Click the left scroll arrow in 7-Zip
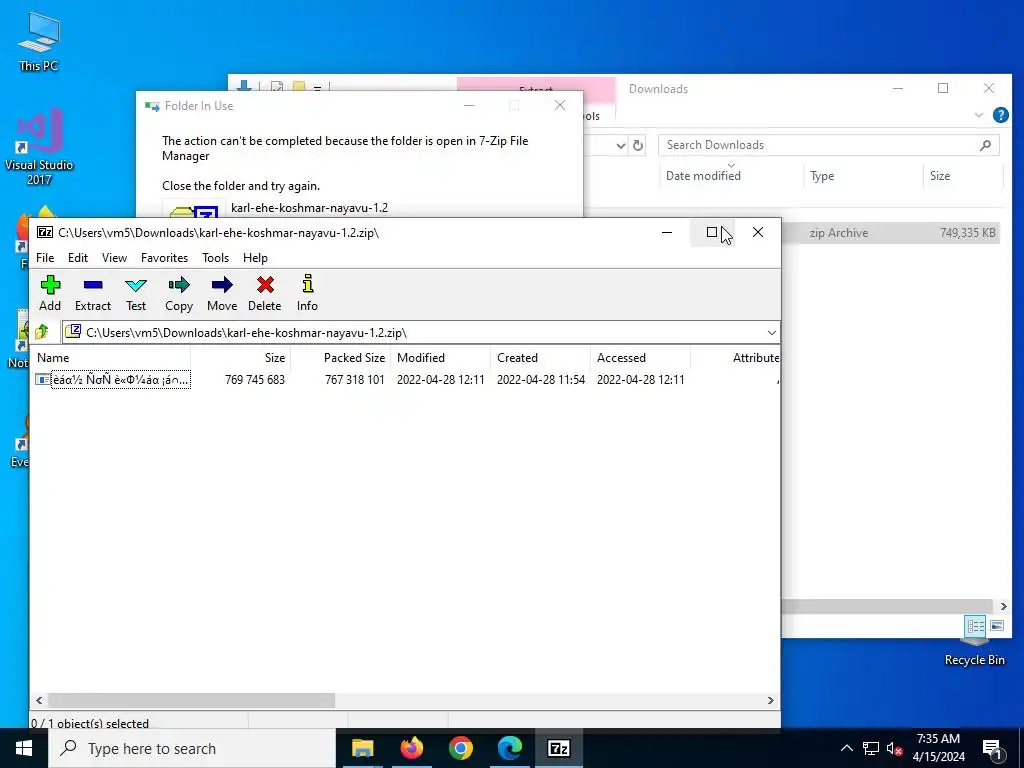The height and width of the screenshot is (768, 1024). pyautogui.click(x=39, y=700)
